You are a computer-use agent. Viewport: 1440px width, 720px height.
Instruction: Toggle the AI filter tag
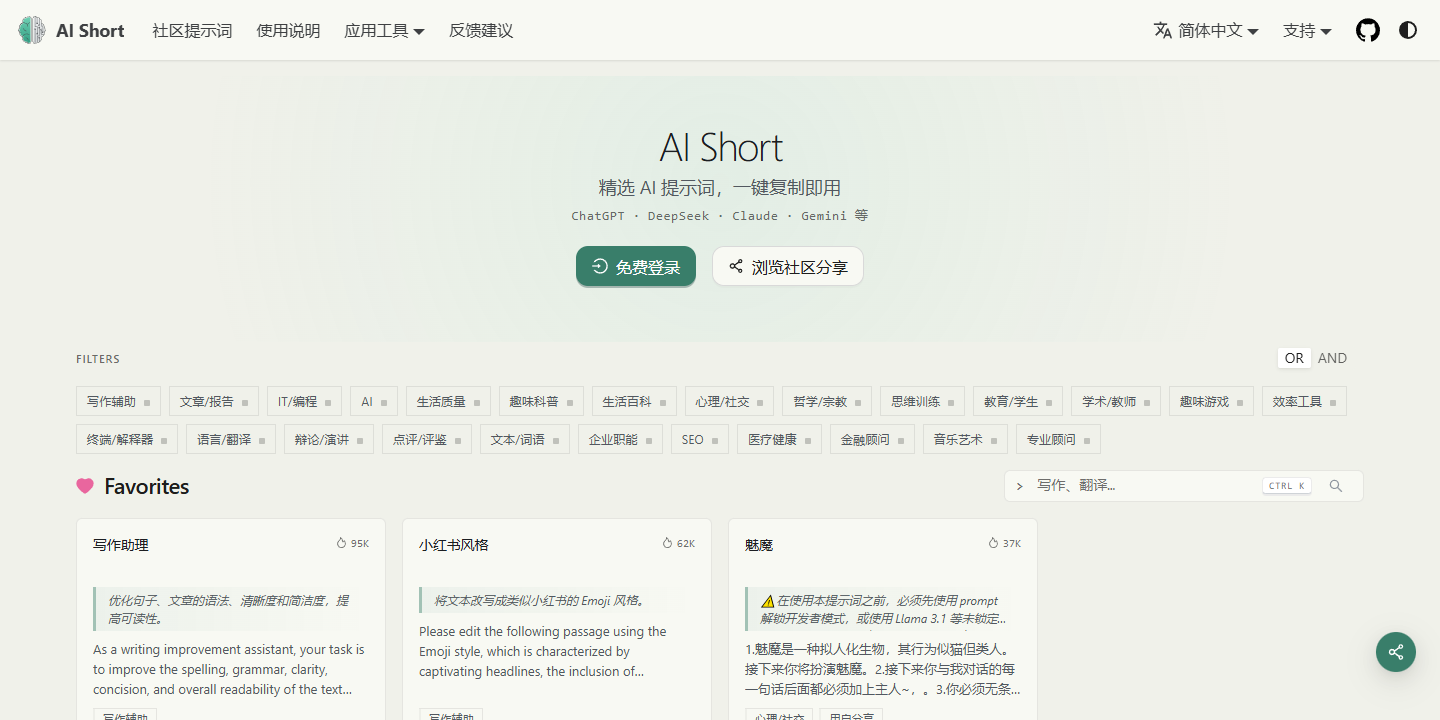374,401
